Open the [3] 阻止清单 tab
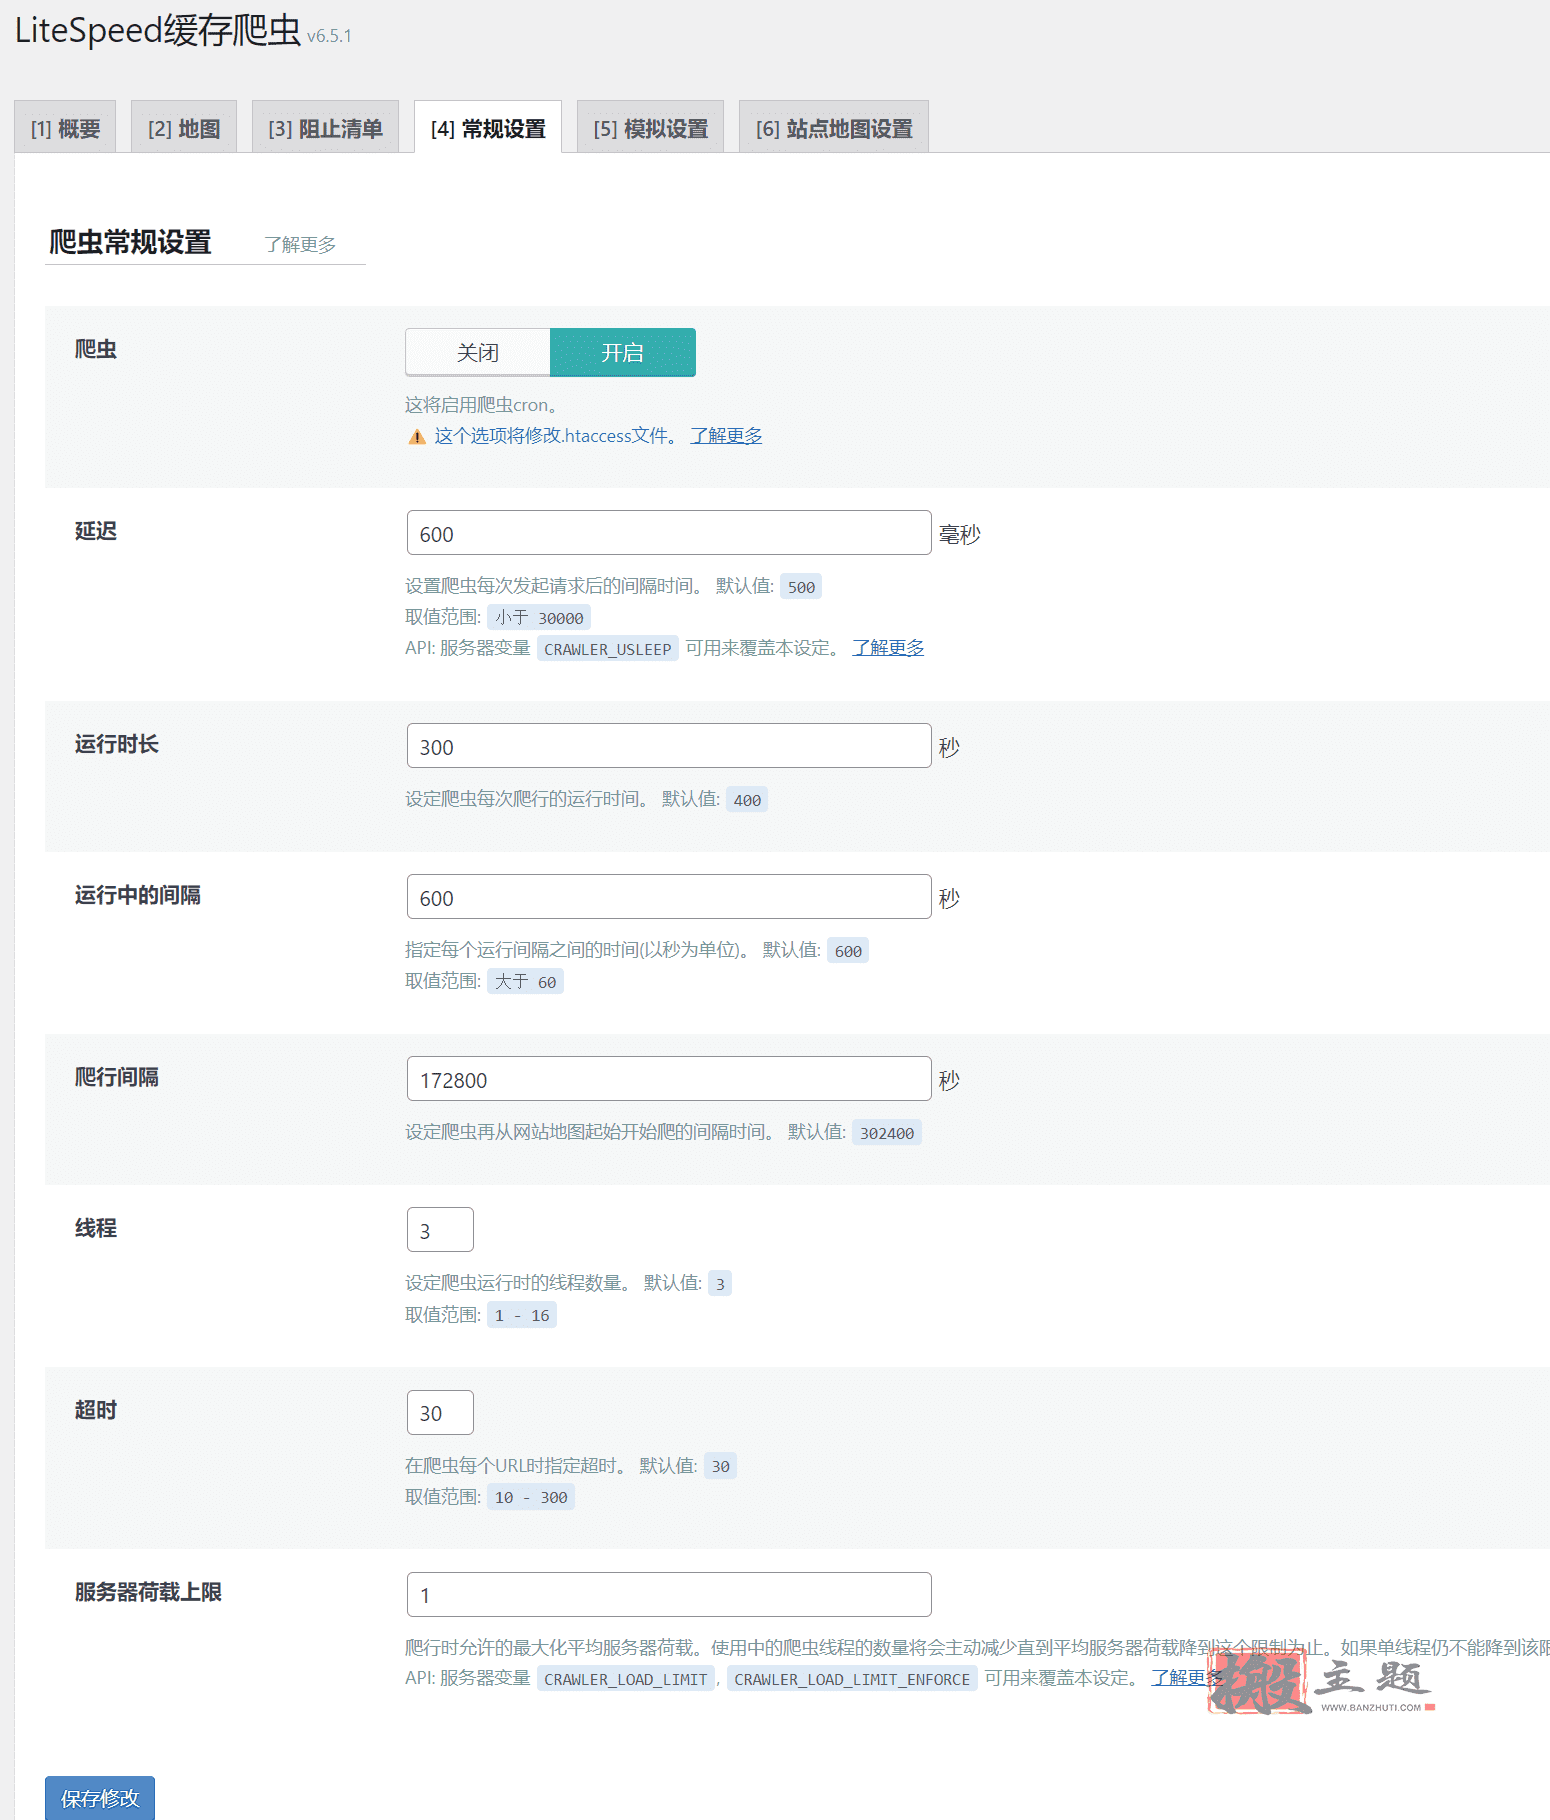The height and width of the screenshot is (1820, 1550). point(325,127)
